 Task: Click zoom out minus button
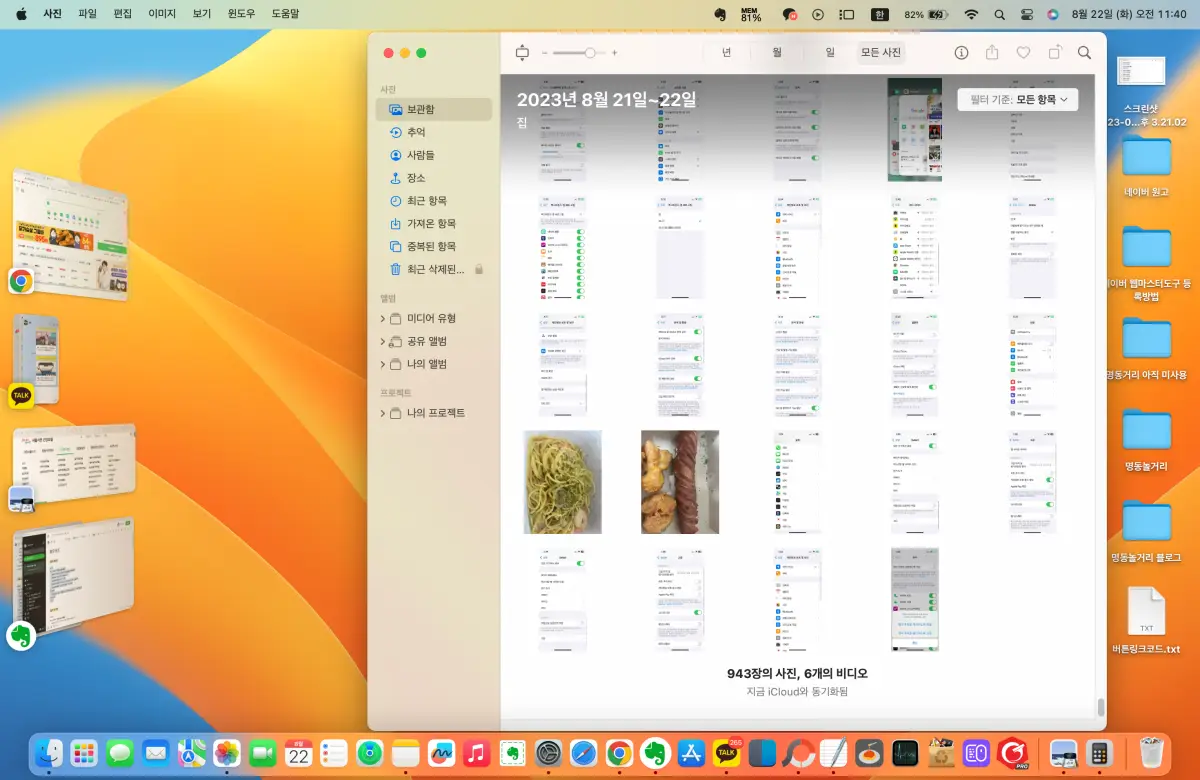coord(544,53)
